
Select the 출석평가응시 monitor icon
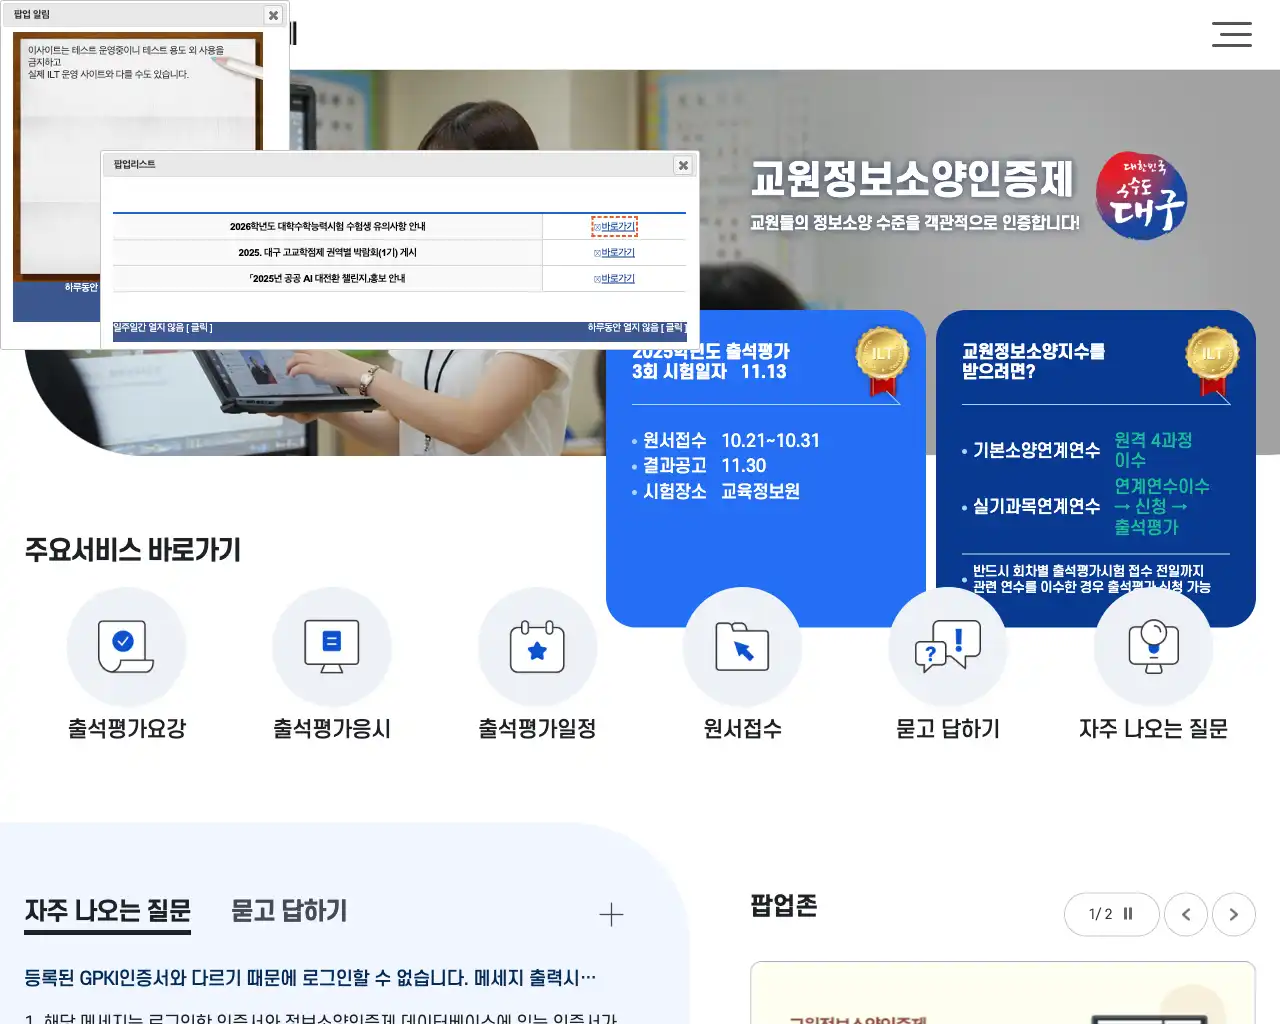pyautogui.click(x=332, y=646)
